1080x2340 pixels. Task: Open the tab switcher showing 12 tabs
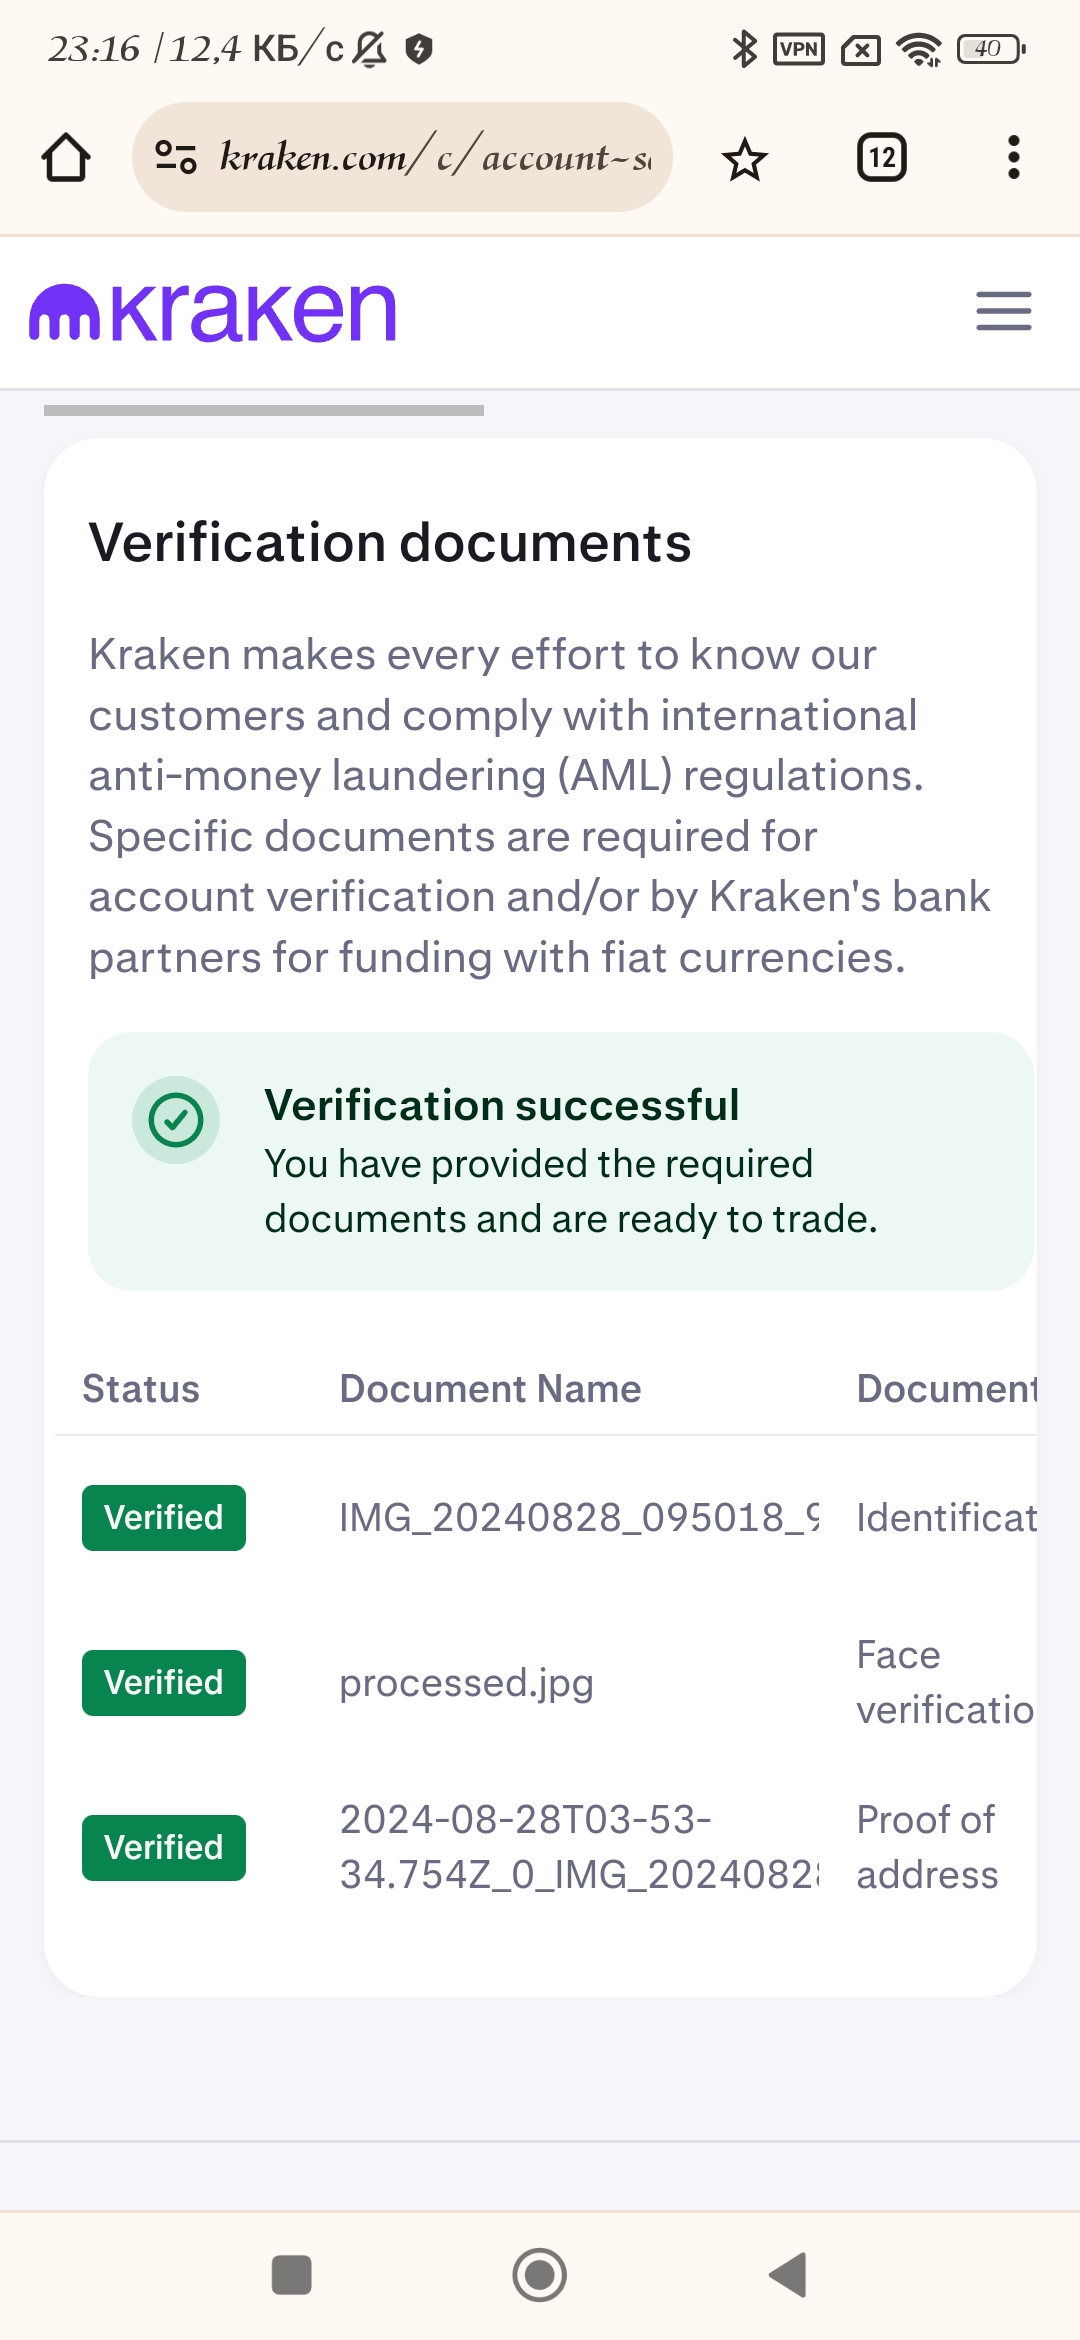[882, 158]
